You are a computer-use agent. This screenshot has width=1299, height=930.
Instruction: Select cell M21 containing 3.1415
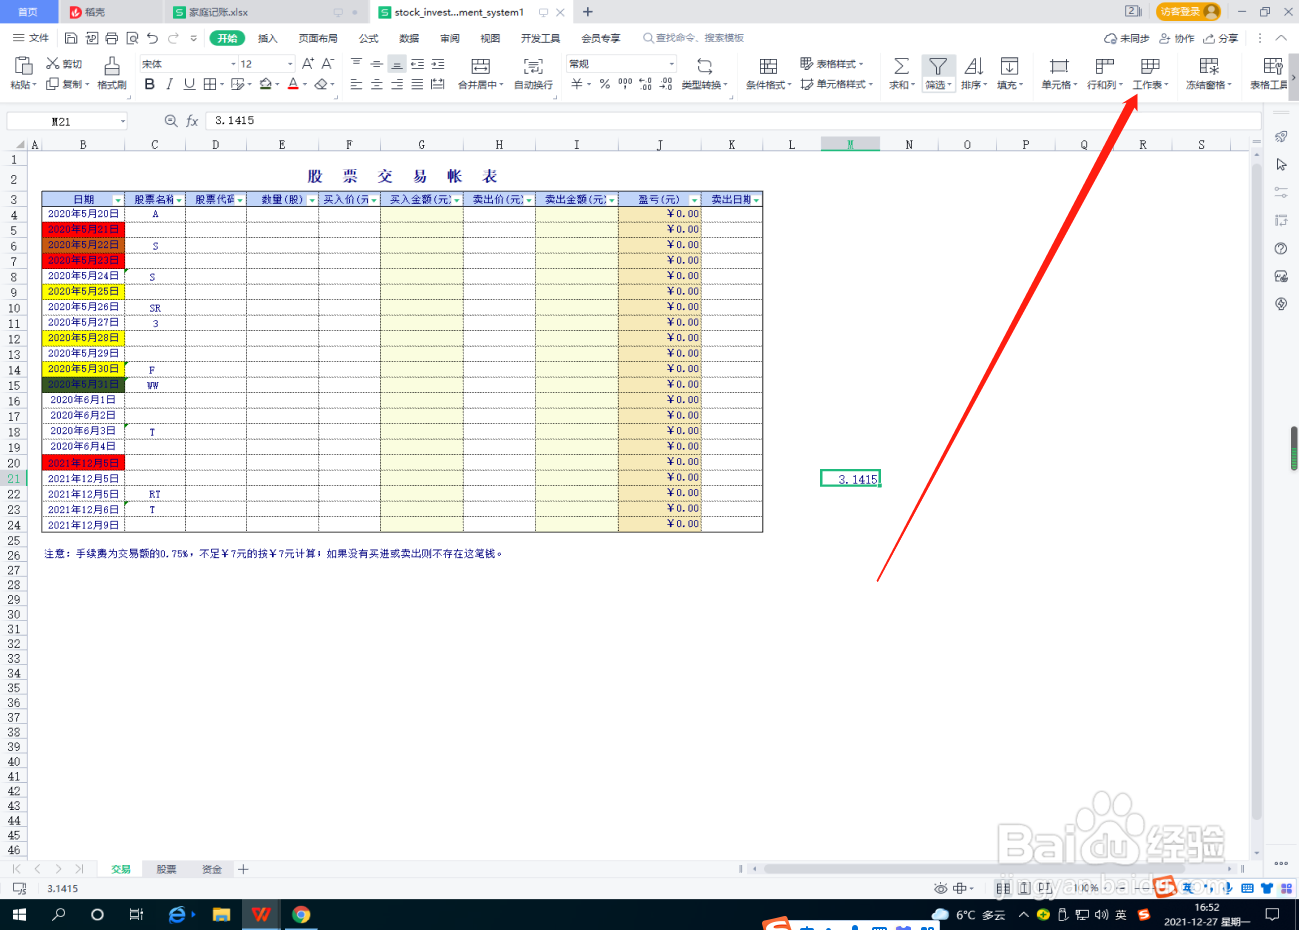tap(850, 479)
